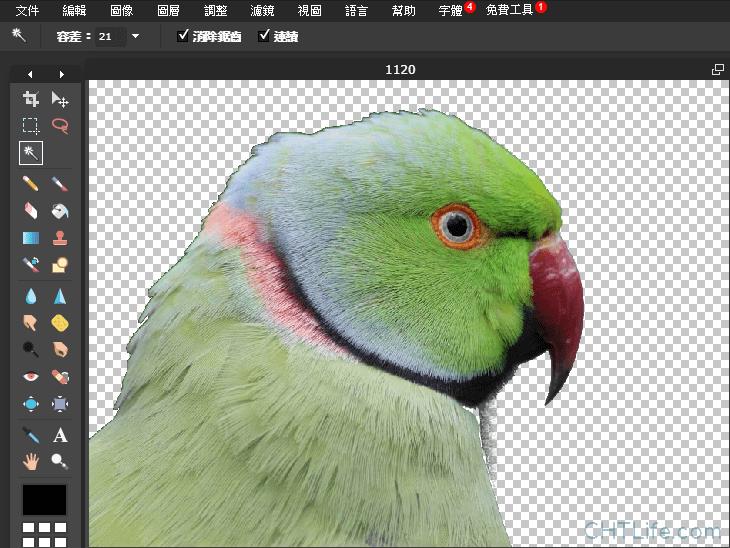Screen dimensions: 730x548
Task: Select the Crop tool
Action: pos(31,99)
